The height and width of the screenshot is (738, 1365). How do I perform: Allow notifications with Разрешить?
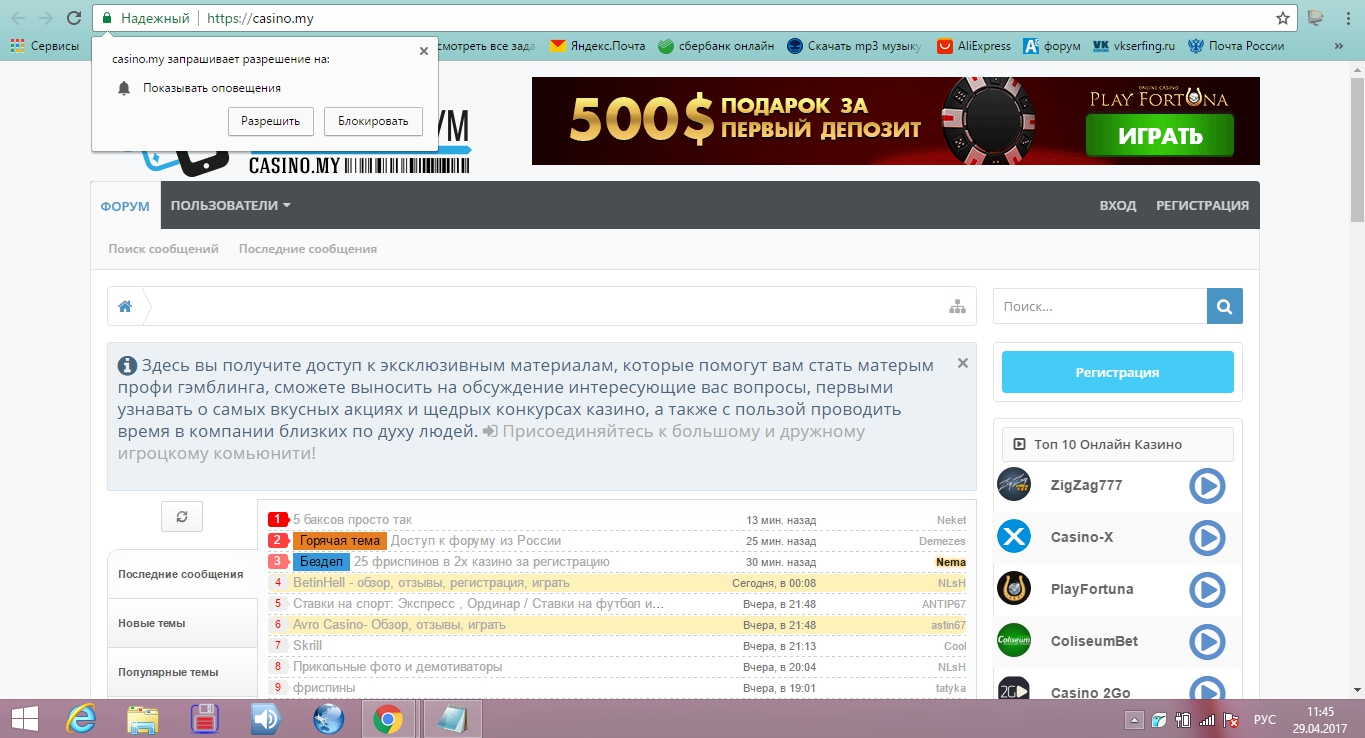tap(271, 121)
